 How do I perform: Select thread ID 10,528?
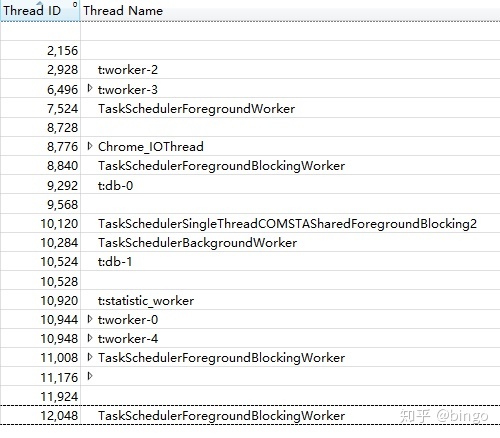(59, 281)
